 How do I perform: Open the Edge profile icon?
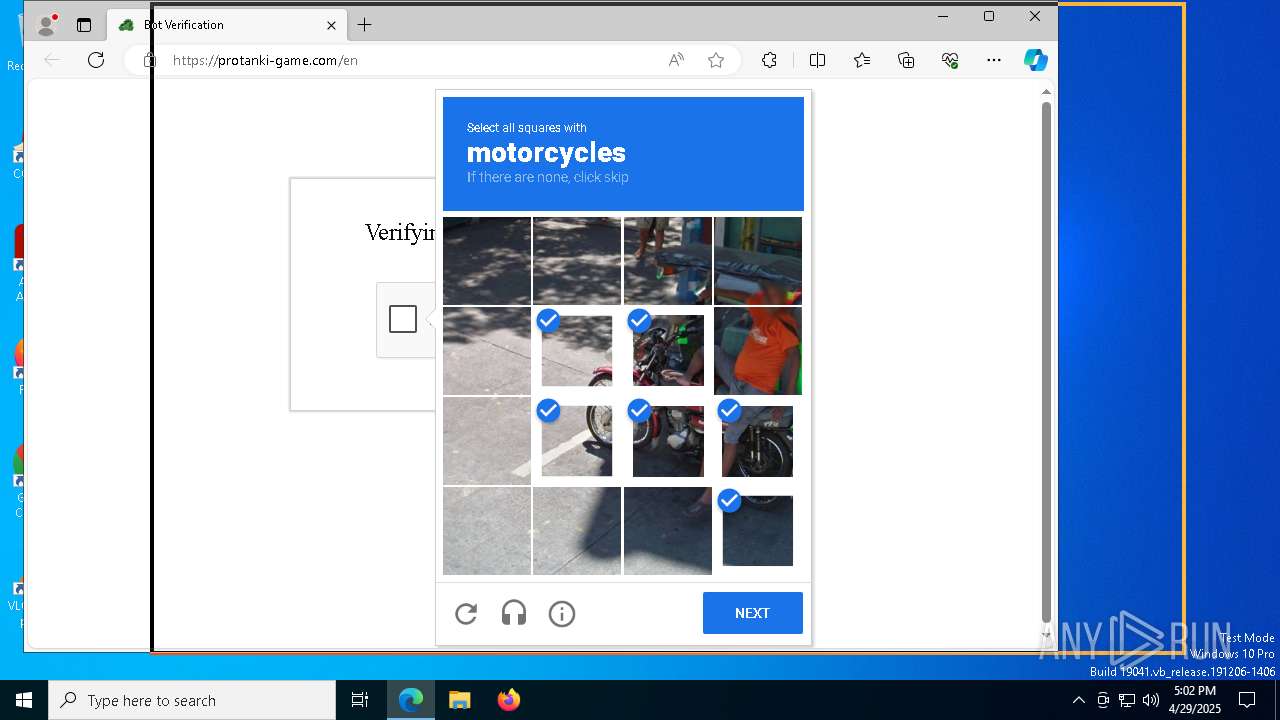point(46,25)
